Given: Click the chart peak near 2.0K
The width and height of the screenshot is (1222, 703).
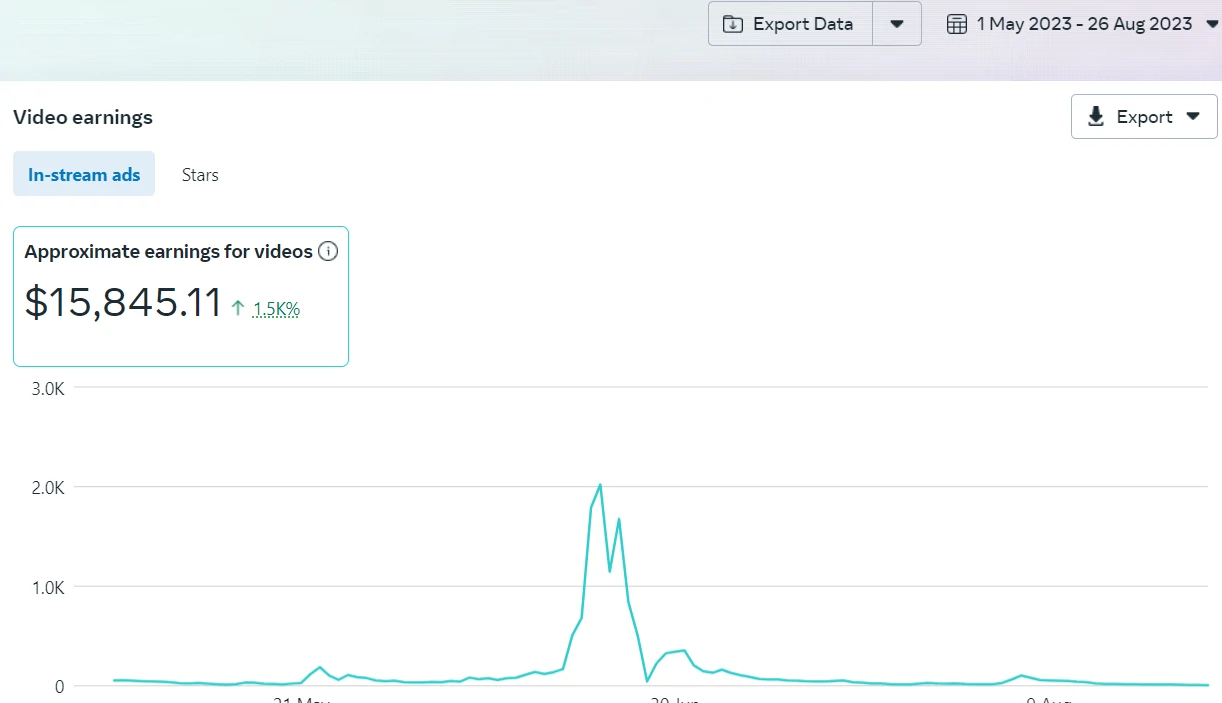Looking at the screenshot, I should click(599, 485).
